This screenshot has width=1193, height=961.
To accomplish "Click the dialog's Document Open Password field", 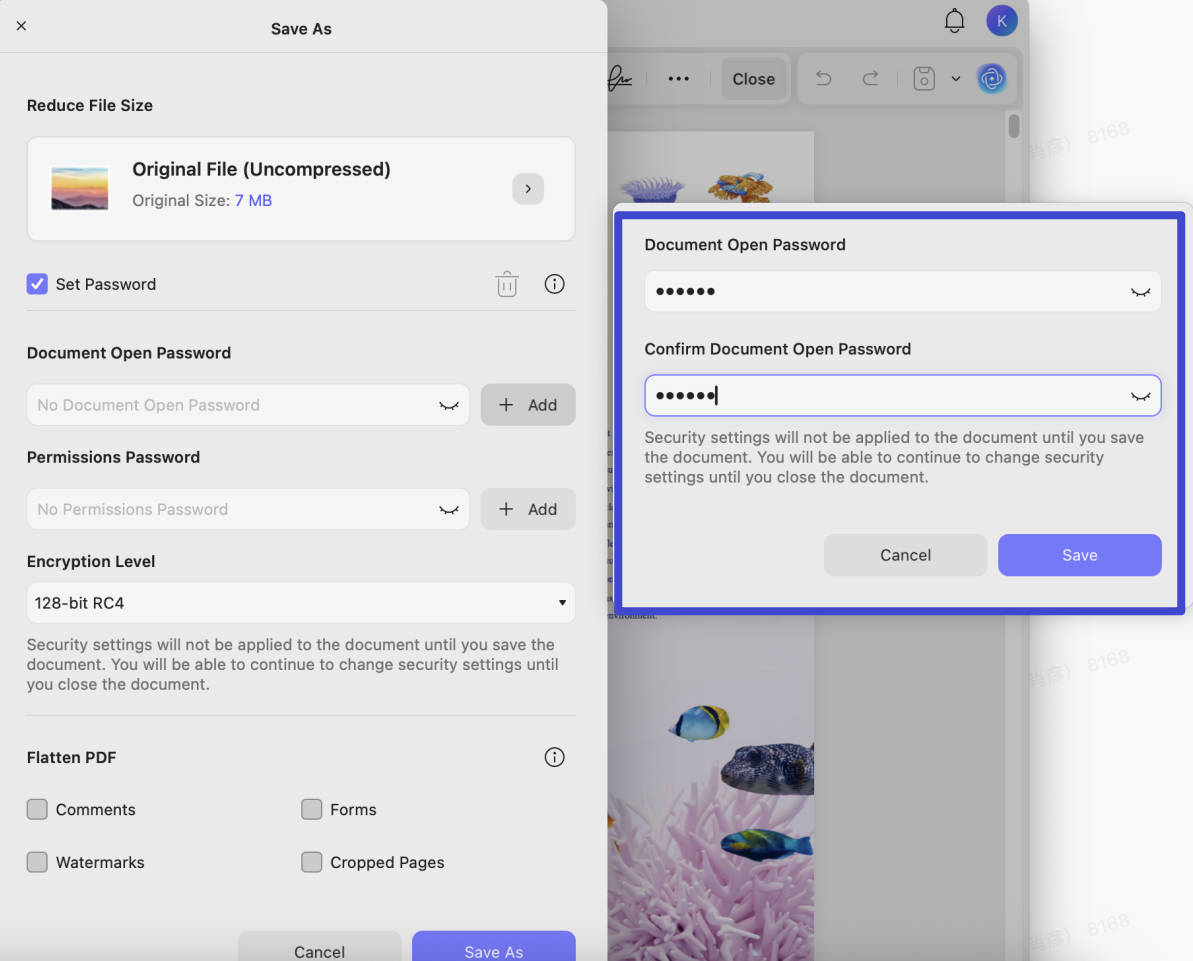I will [x=902, y=291].
